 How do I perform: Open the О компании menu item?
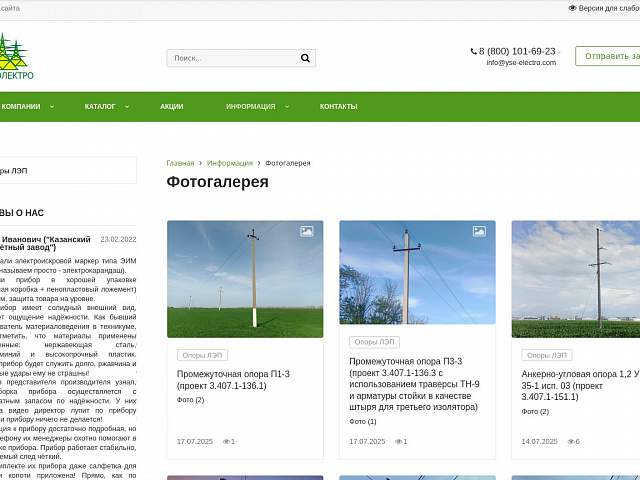click(x=20, y=107)
